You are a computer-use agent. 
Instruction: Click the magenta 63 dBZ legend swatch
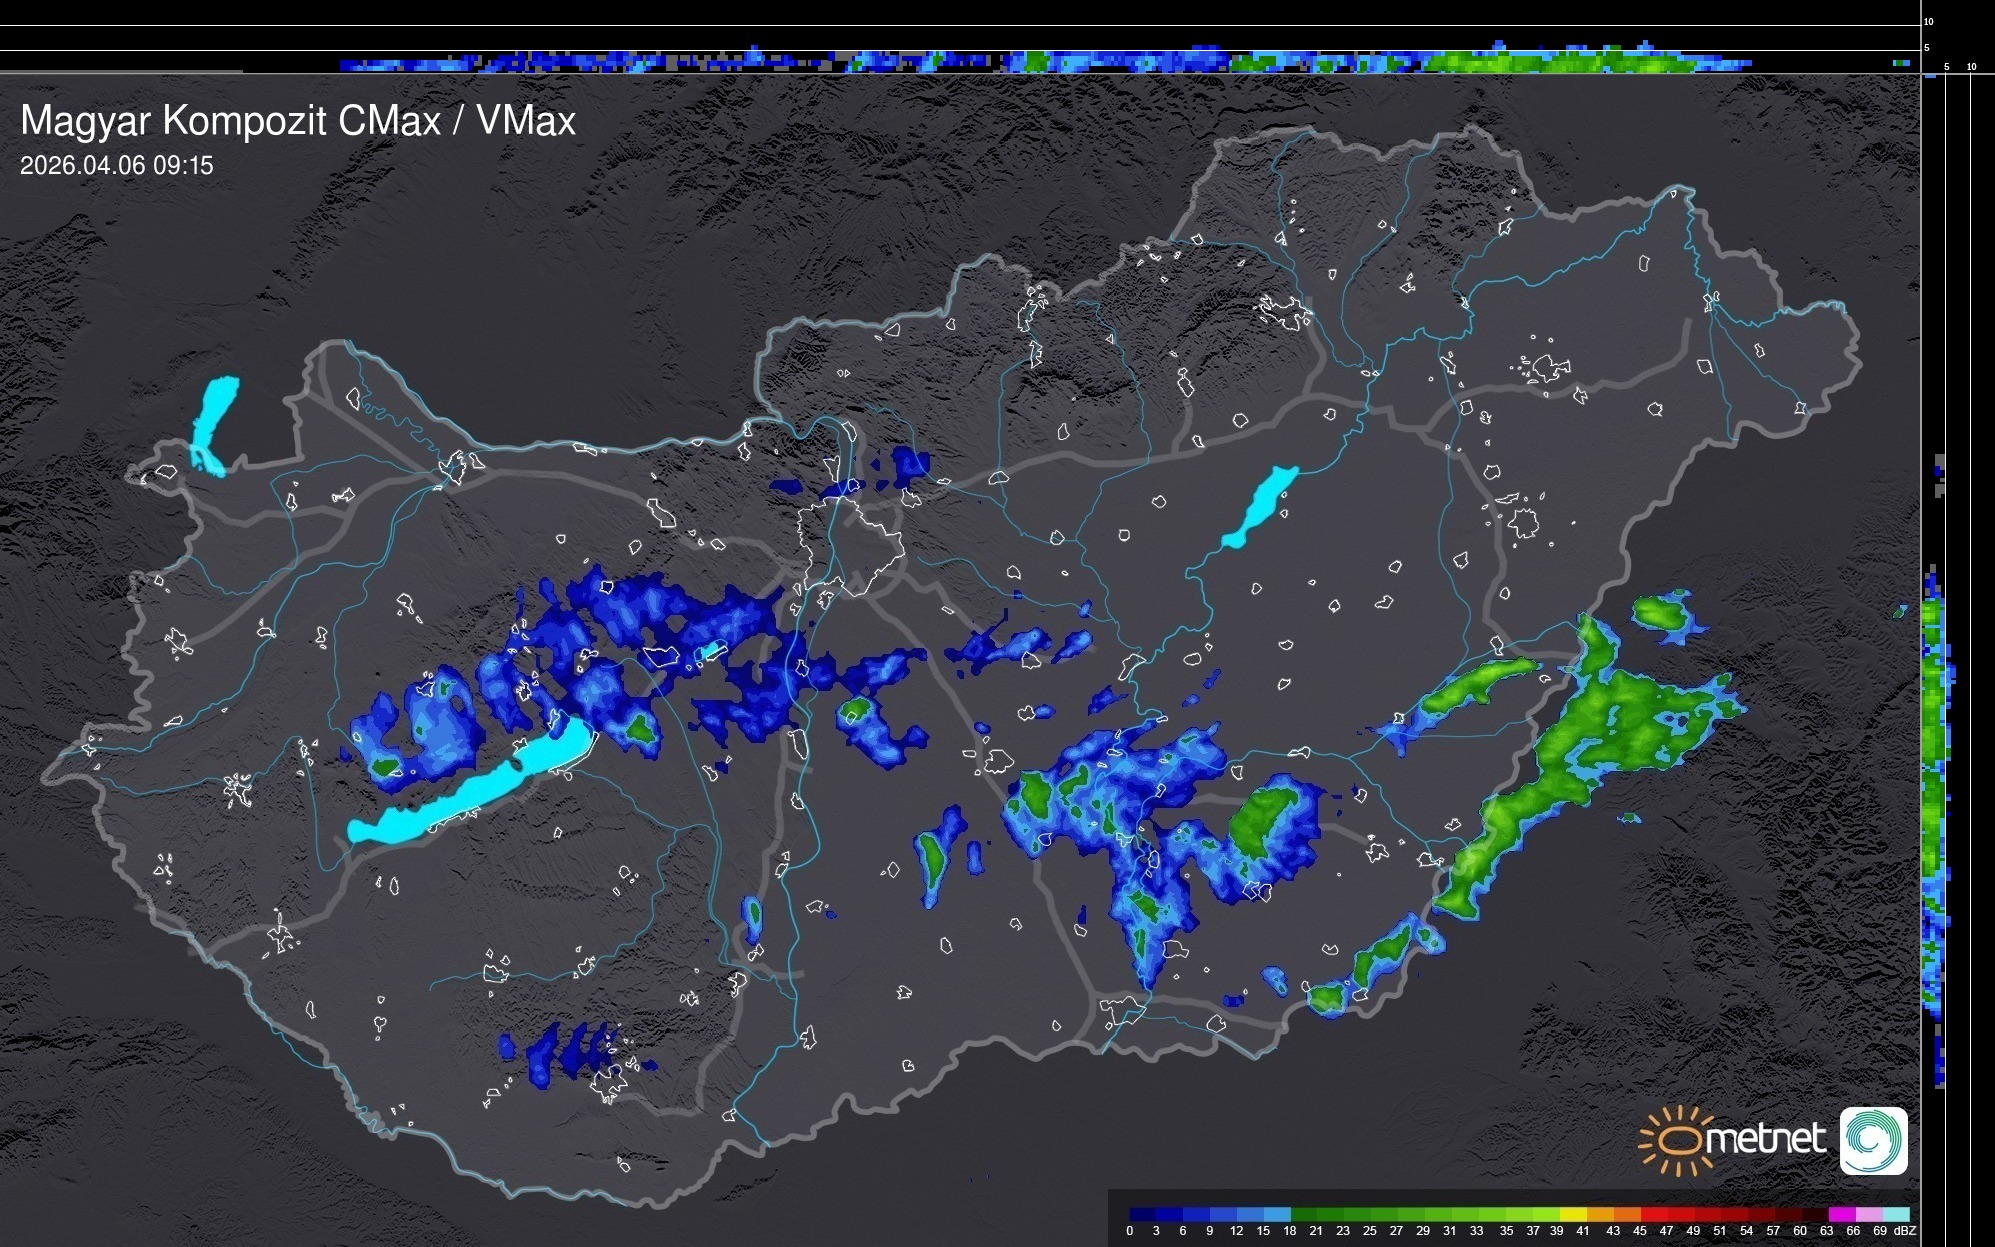point(1842,1214)
